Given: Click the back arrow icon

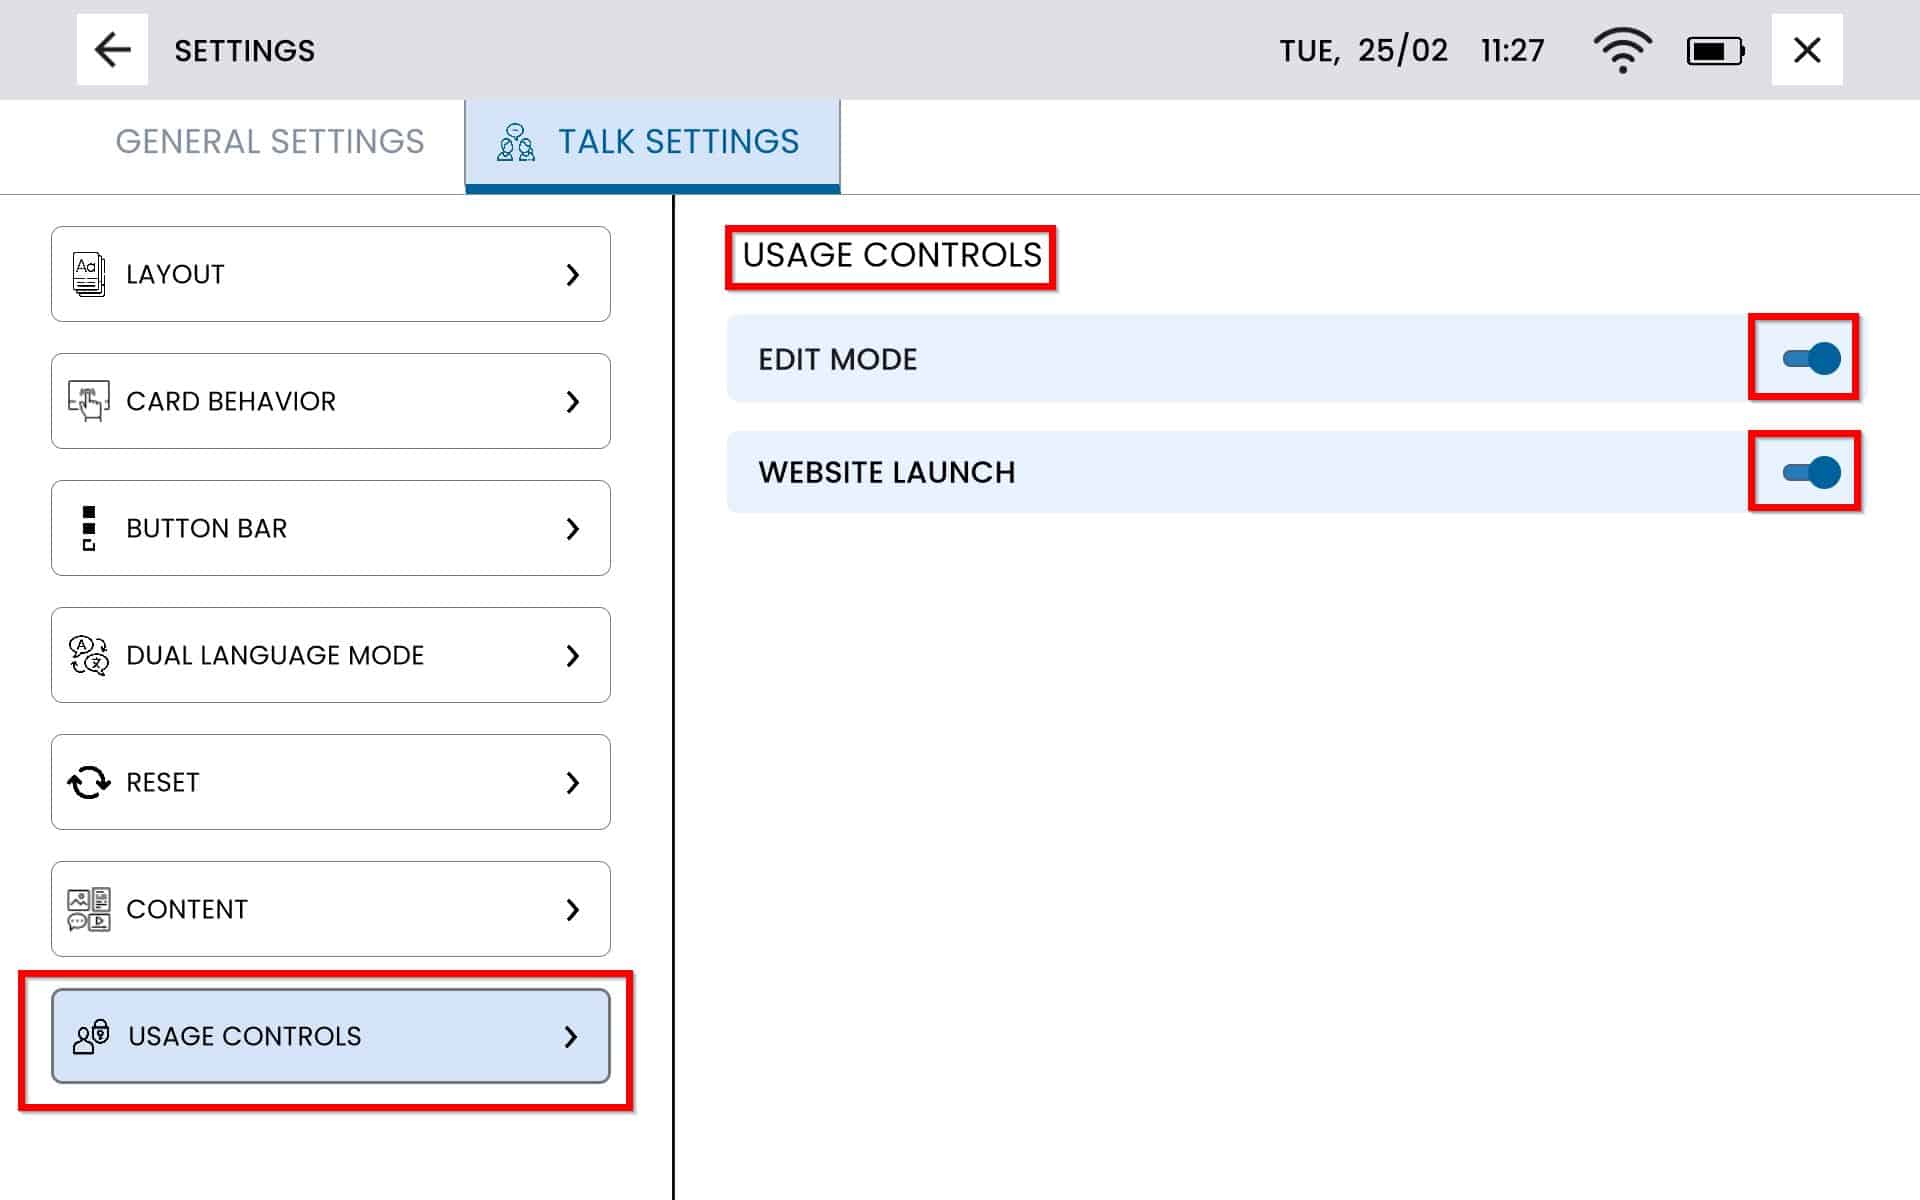Looking at the screenshot, I should [112, 50].
